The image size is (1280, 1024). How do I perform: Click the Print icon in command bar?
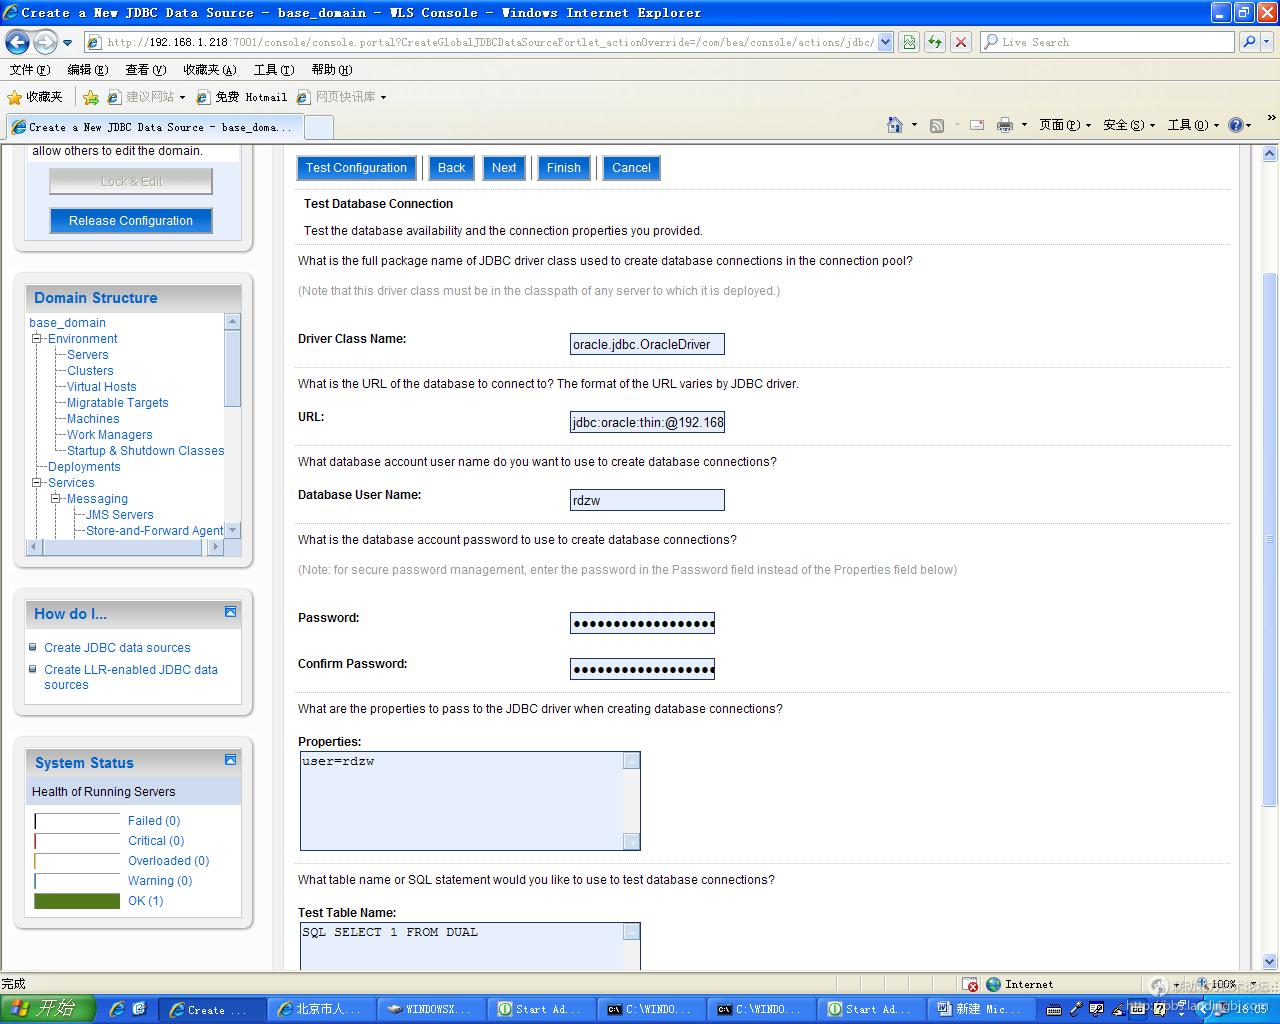click(1004, 125)
